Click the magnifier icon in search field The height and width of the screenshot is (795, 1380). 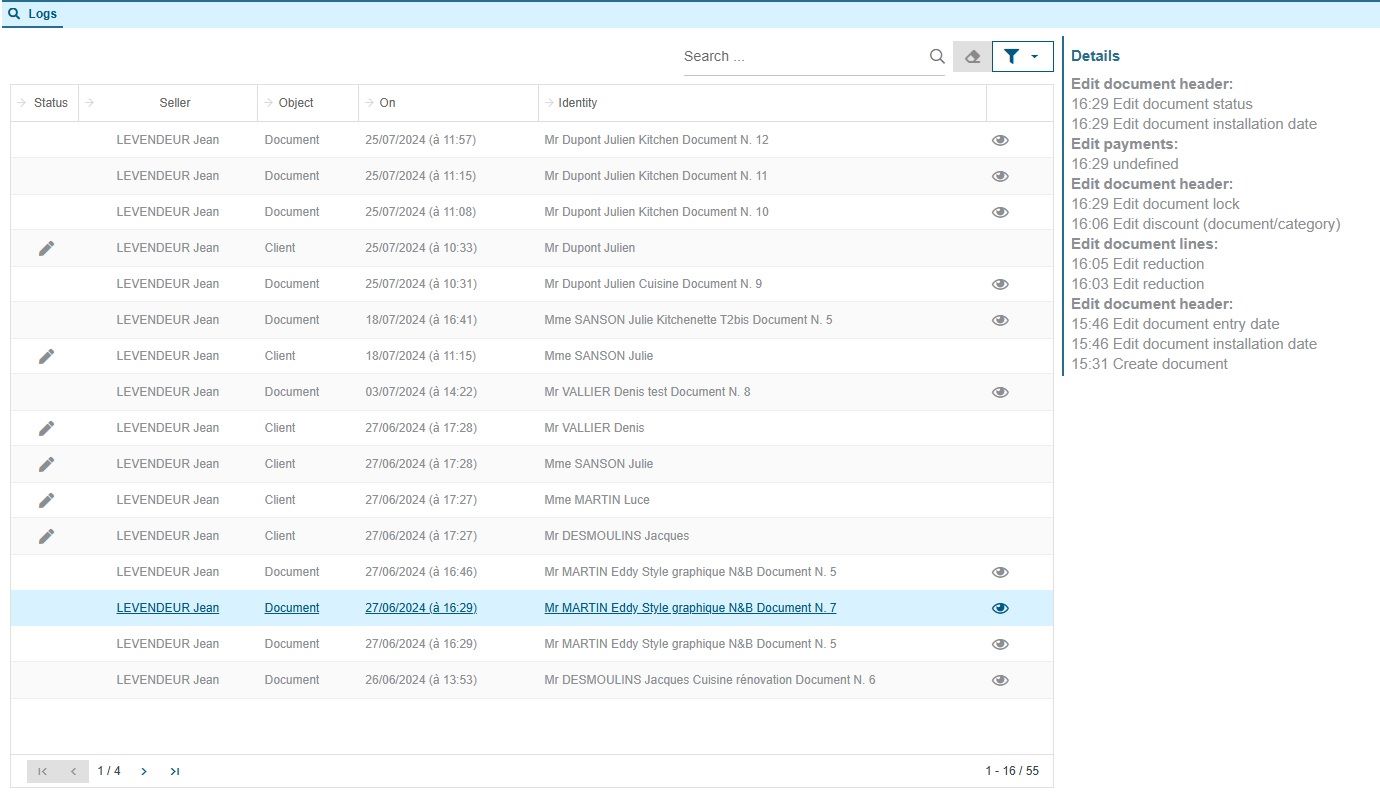coord(937,57)
